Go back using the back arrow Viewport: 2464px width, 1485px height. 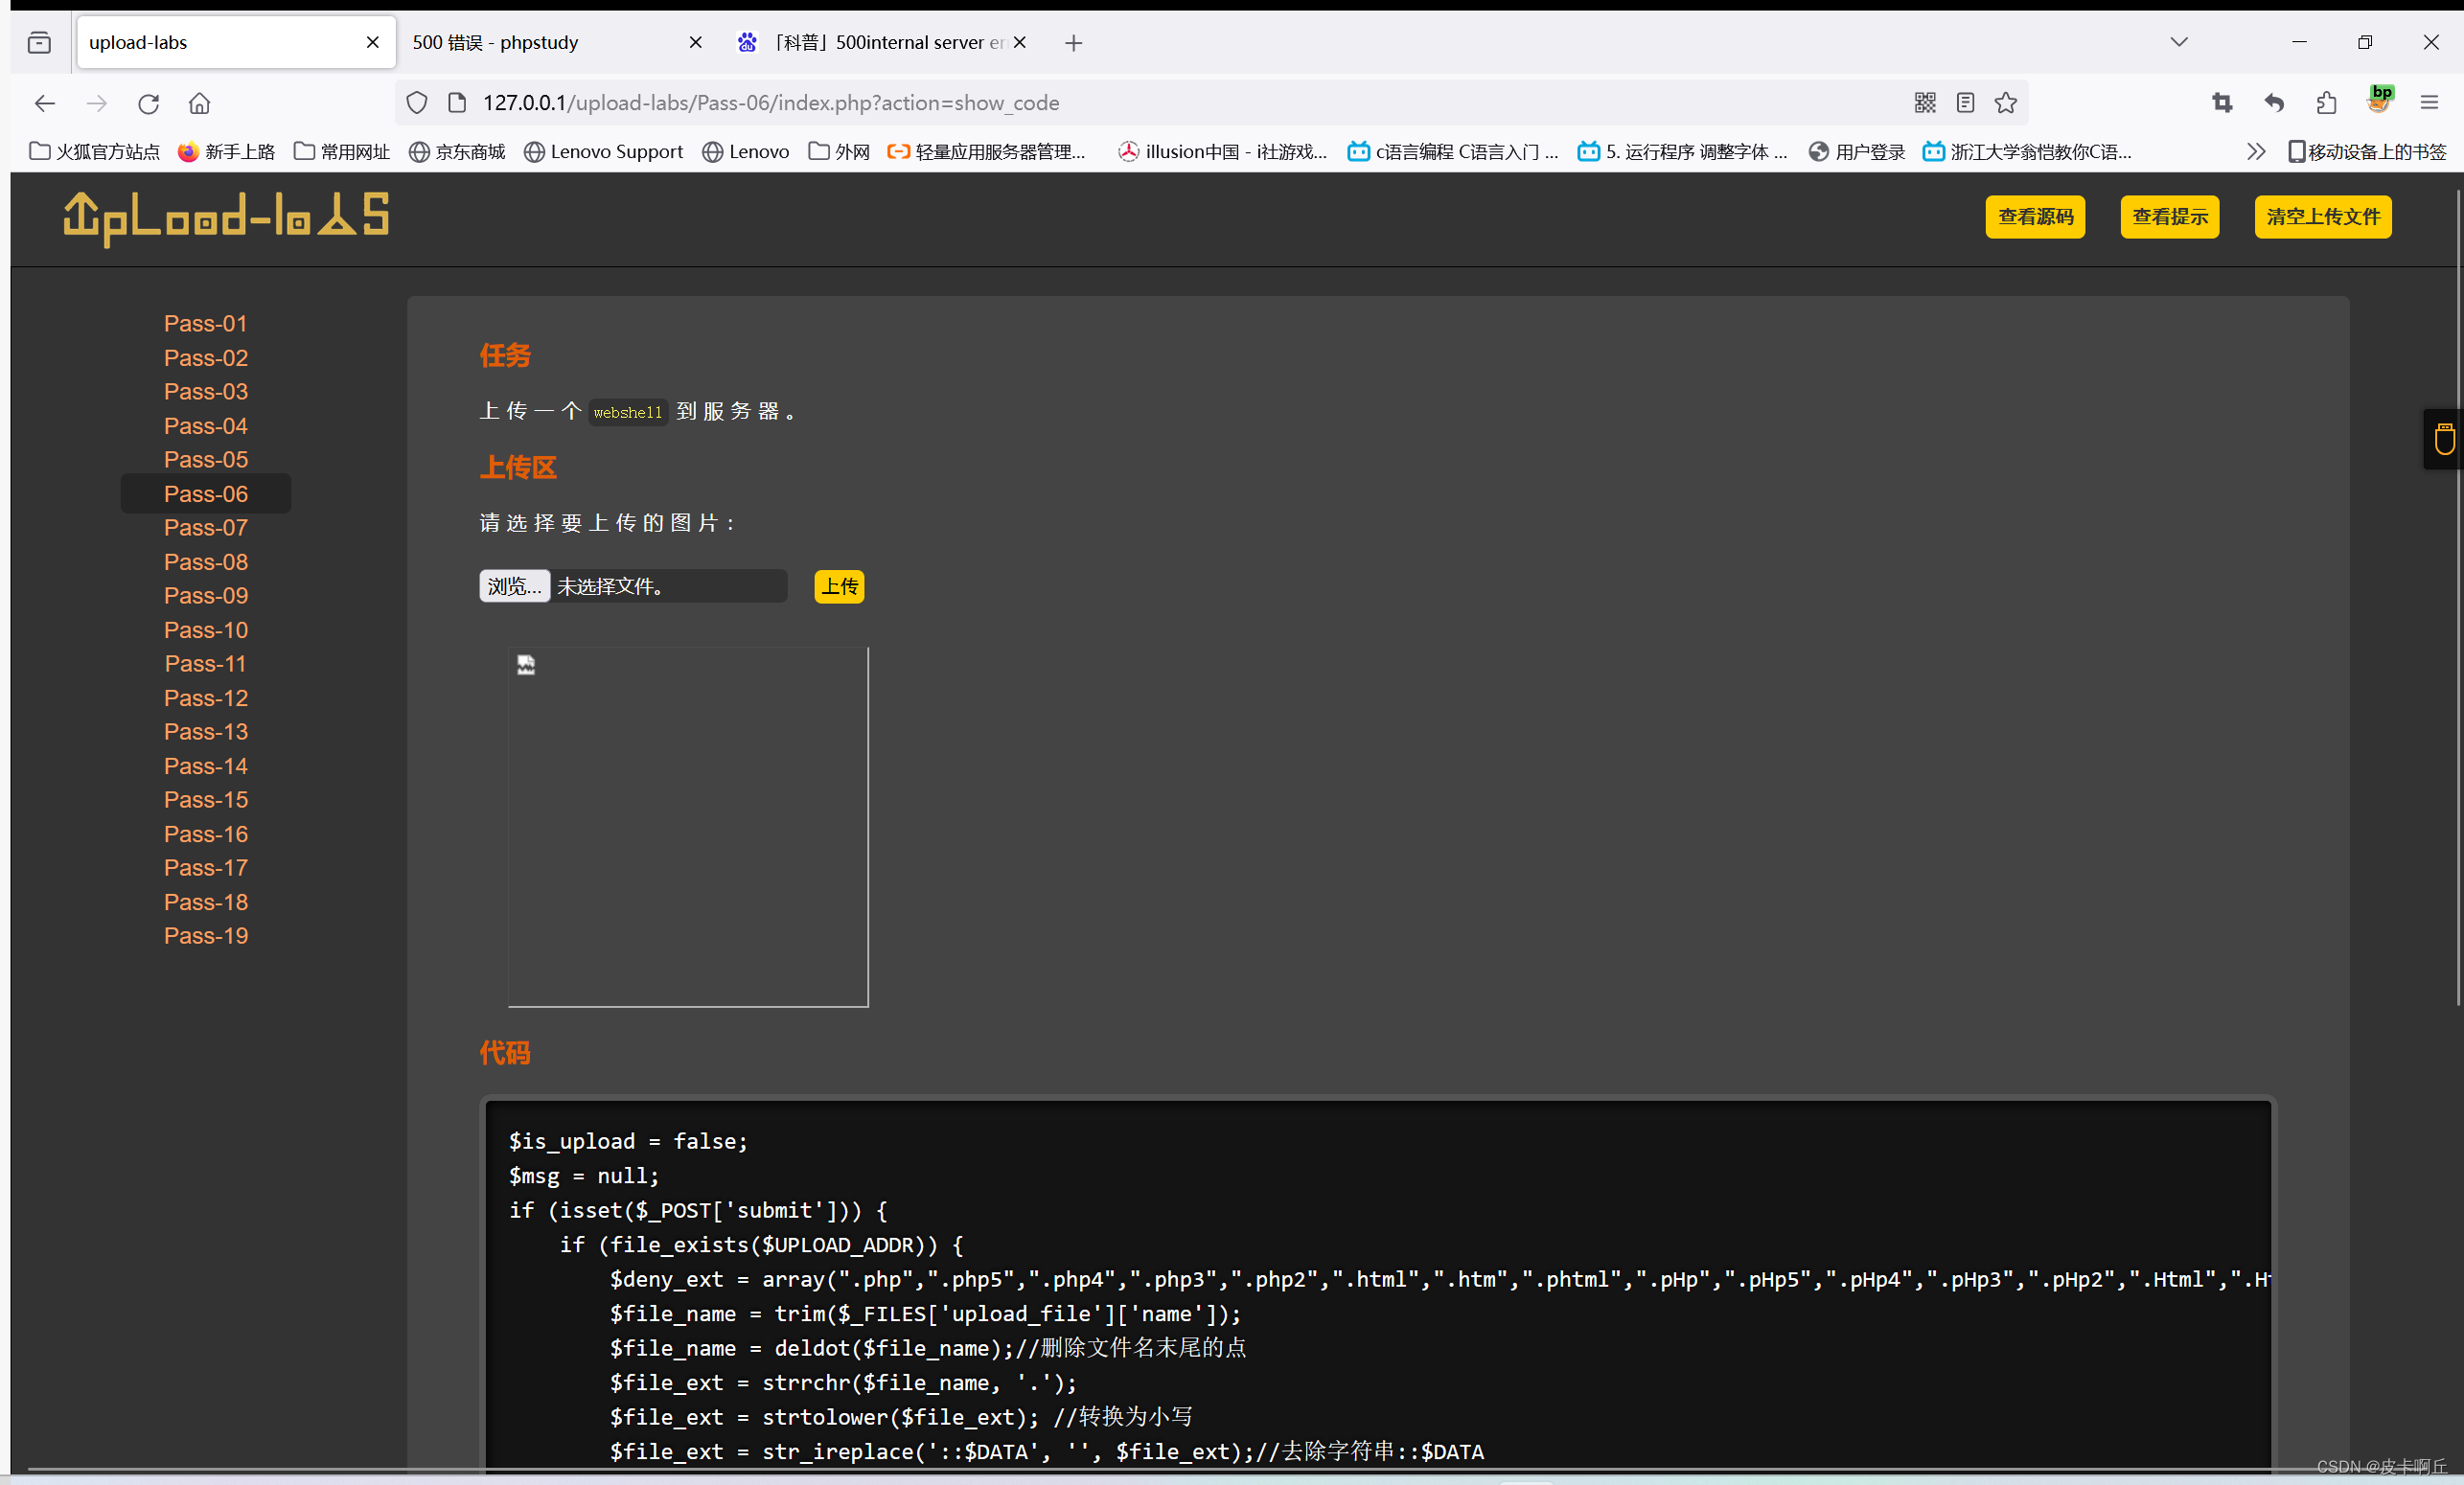pos(45,102)
